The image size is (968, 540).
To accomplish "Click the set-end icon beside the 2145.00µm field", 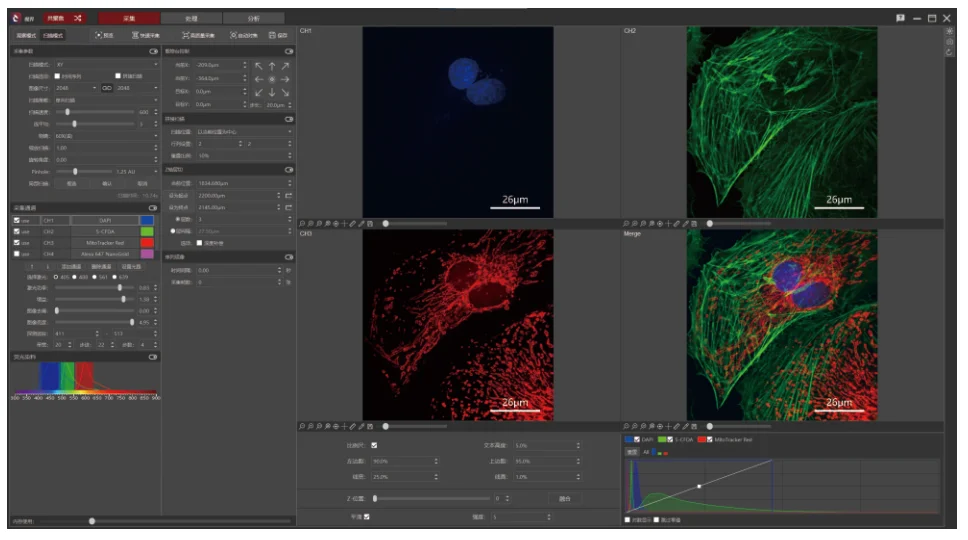I will click(288, 207).
